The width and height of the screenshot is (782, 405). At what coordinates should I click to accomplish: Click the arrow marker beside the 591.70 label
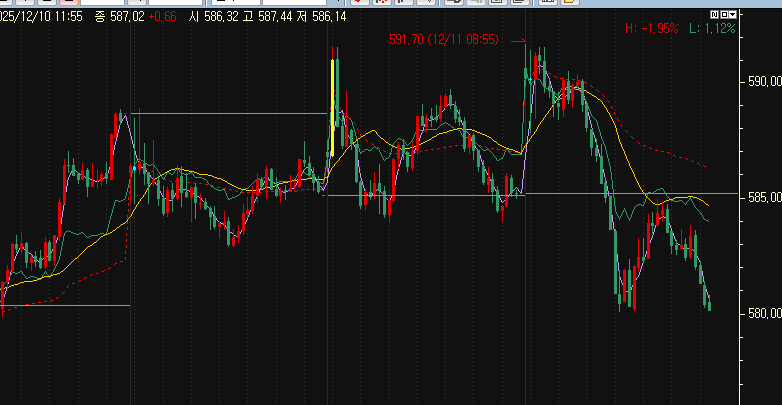(517, 40)
